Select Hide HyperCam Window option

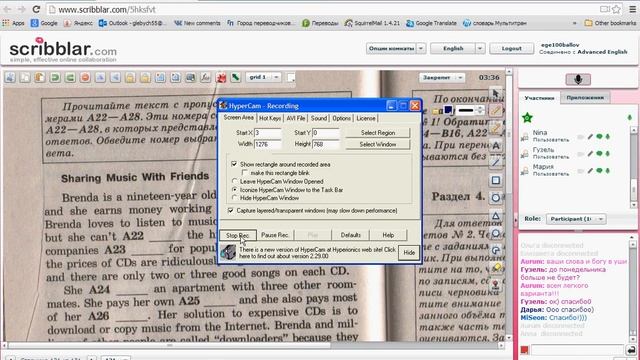pos(234,198)
